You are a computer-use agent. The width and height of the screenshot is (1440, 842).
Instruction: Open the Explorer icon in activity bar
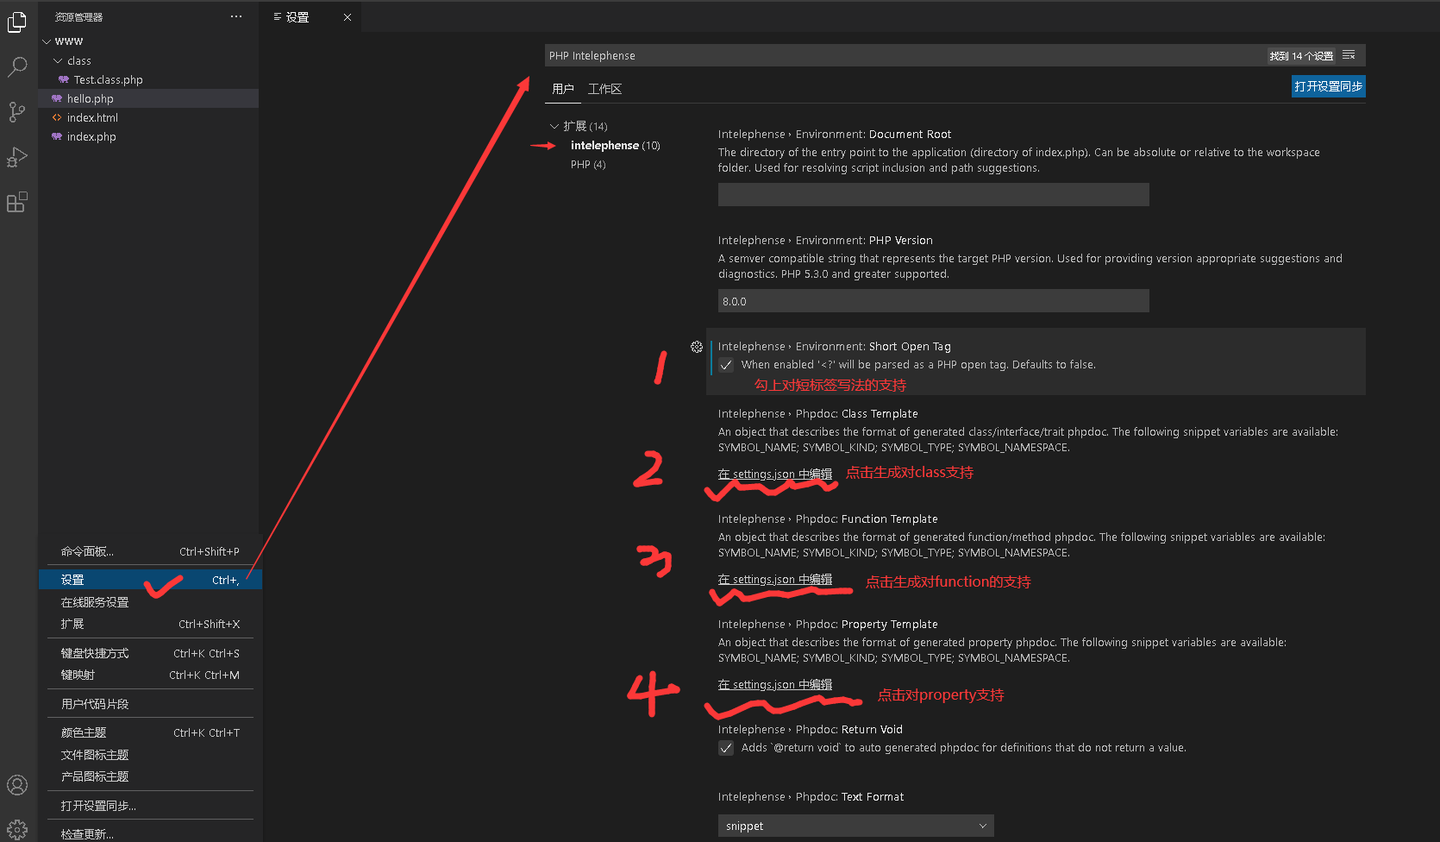coord(17,22)
